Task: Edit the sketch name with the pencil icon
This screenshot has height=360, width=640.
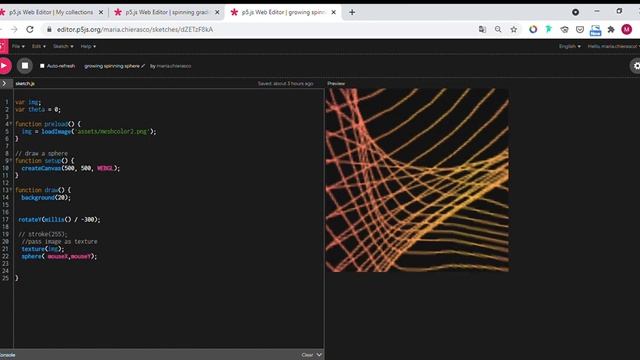Action: click(143, 66)
